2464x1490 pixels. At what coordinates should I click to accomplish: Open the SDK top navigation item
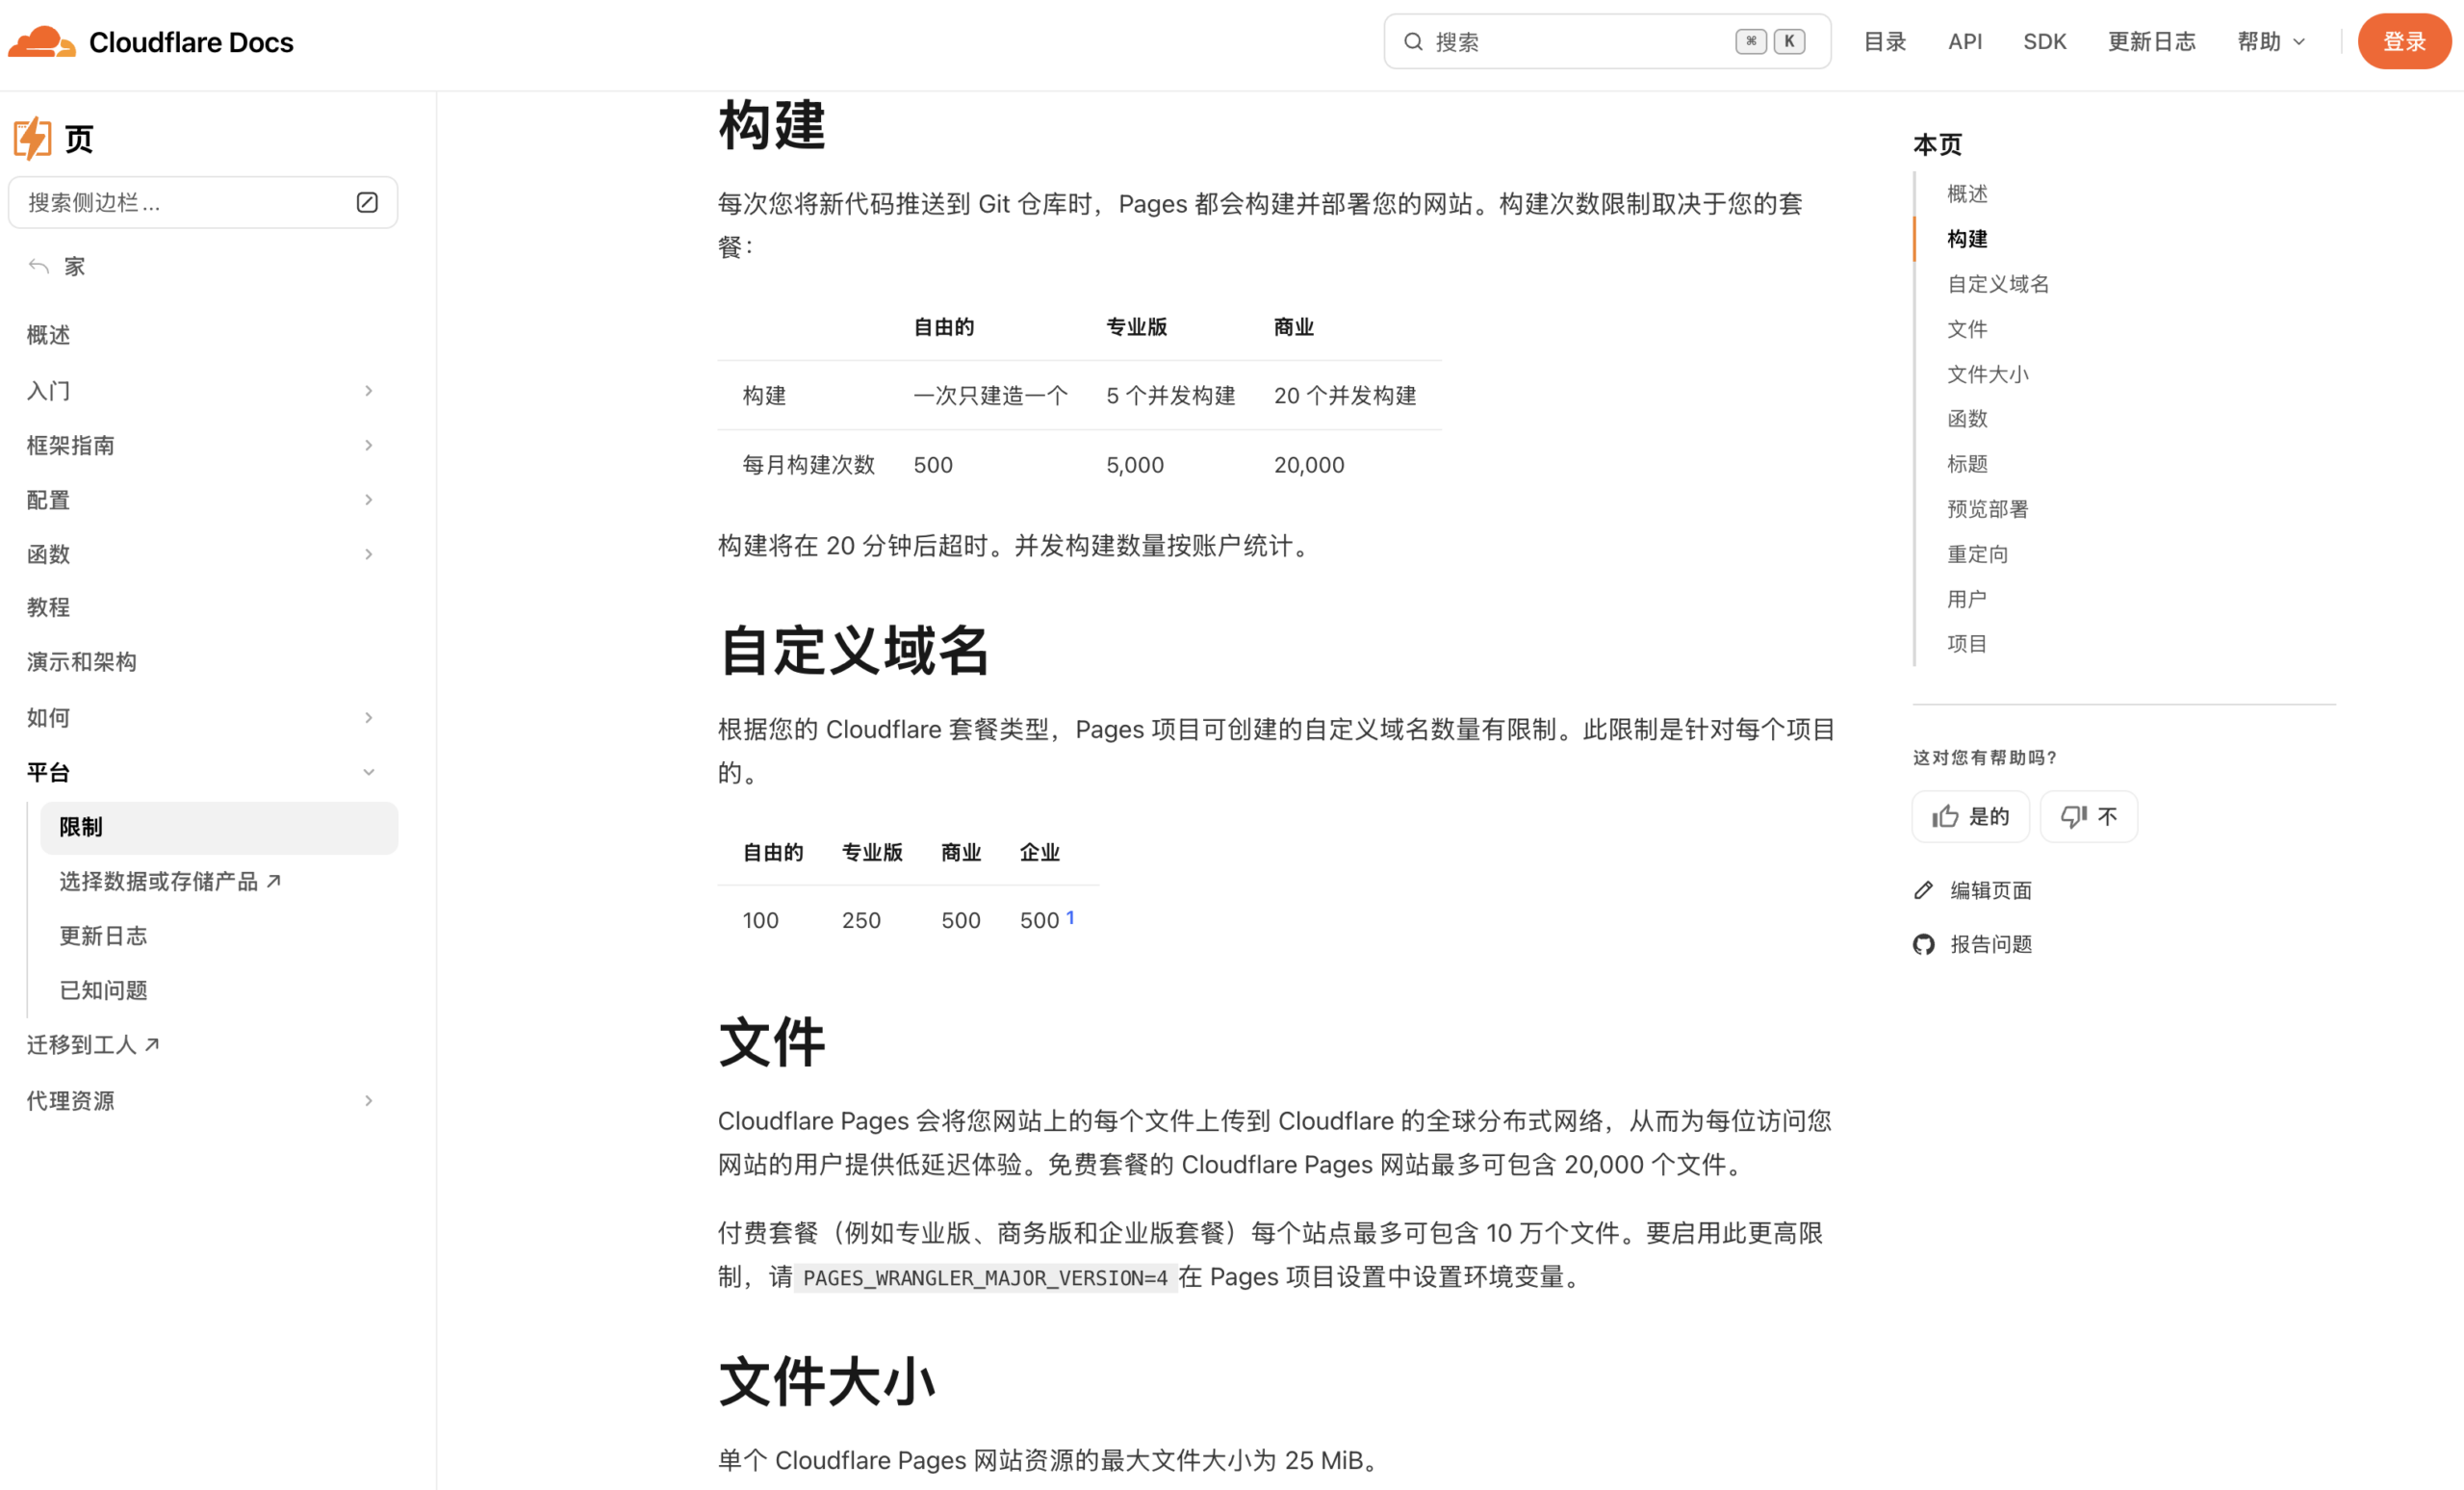point(2044,42)
